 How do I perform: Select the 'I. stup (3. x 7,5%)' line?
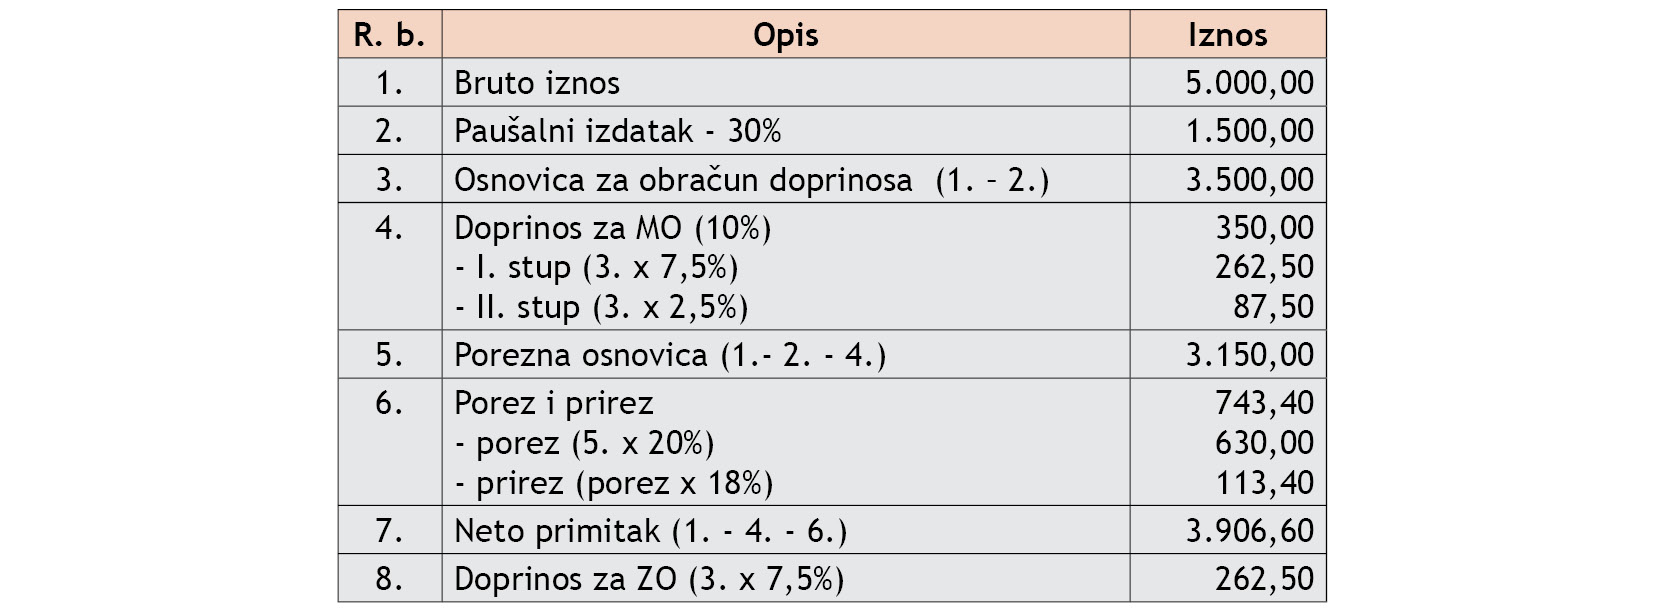[596, 267]
